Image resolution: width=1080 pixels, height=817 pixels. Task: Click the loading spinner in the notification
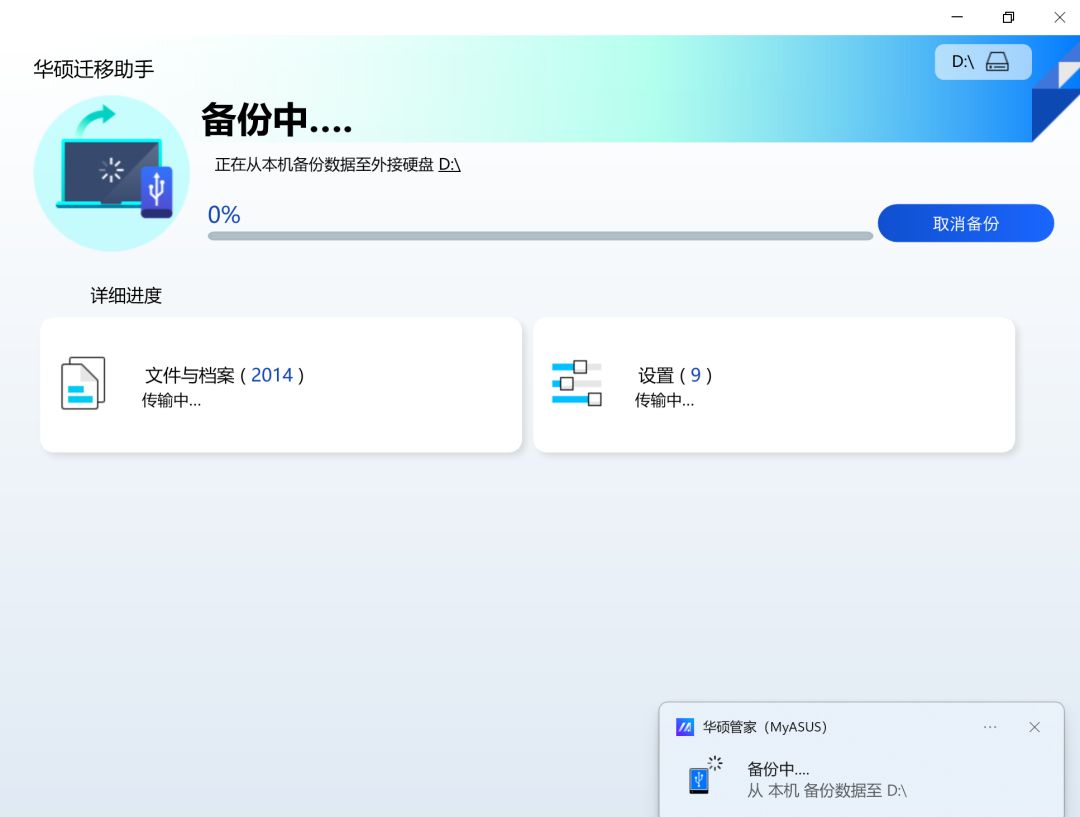[x=714, y=763]
